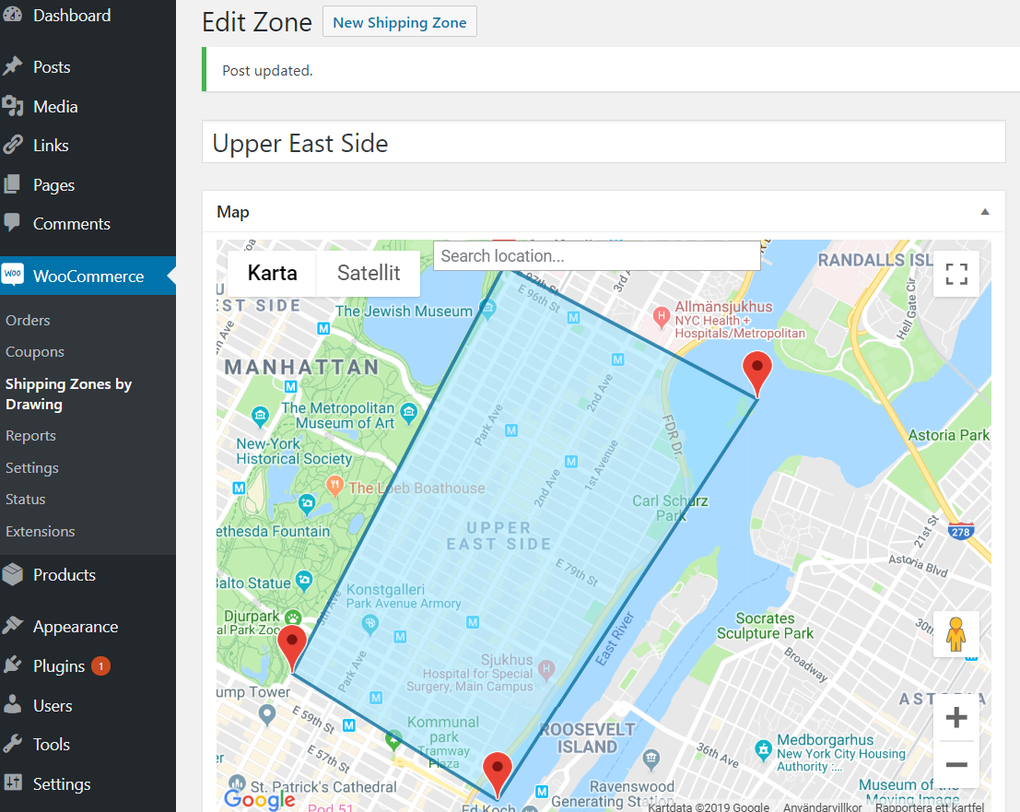Create a New Shipping Zone

tap(399, 21)
